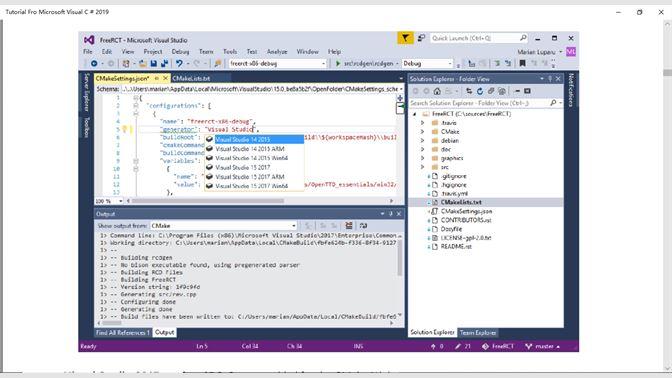The height and width of the screenshot is (378, 672).
Task: Toggle Word Wrap in Output panel
Action: [x=363, y=225]
